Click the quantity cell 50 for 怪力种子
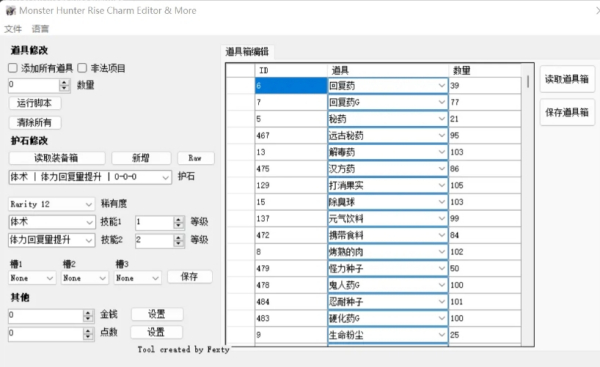This screenshot has width=600, height=367. click(485, 269)
